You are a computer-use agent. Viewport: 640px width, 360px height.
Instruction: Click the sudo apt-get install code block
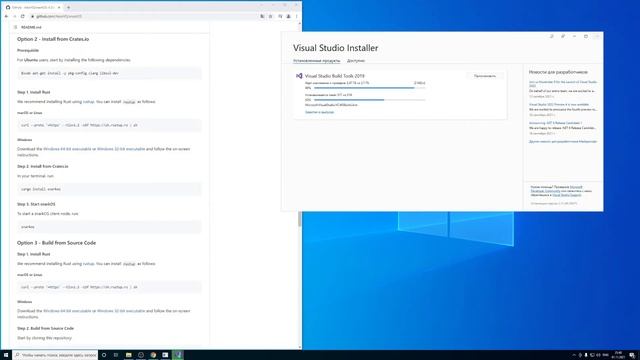pos(109,73)
